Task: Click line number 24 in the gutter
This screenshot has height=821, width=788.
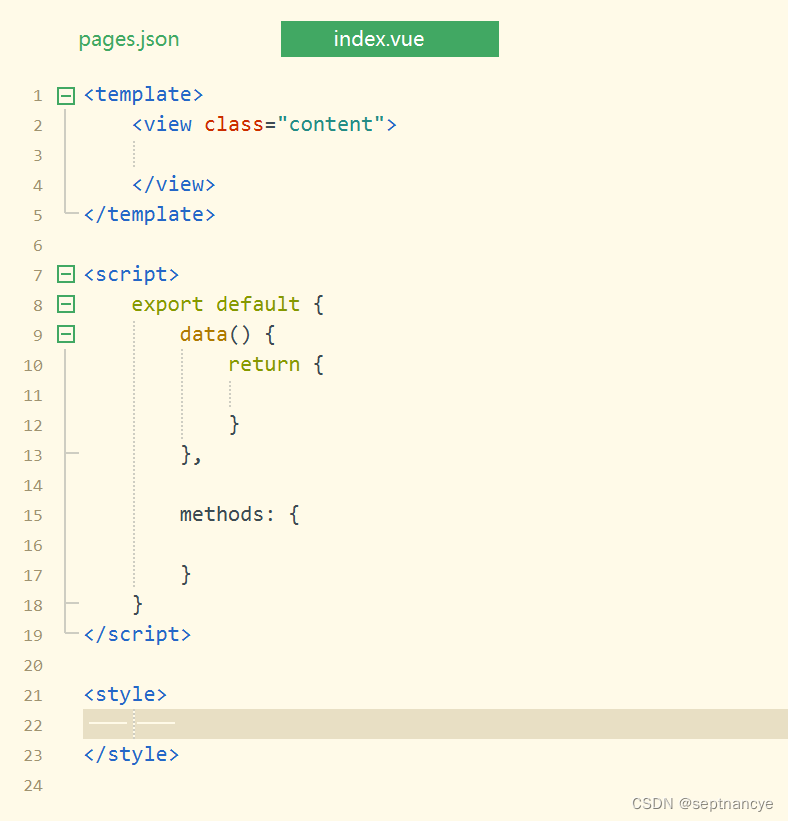Action: coord(33,785)
